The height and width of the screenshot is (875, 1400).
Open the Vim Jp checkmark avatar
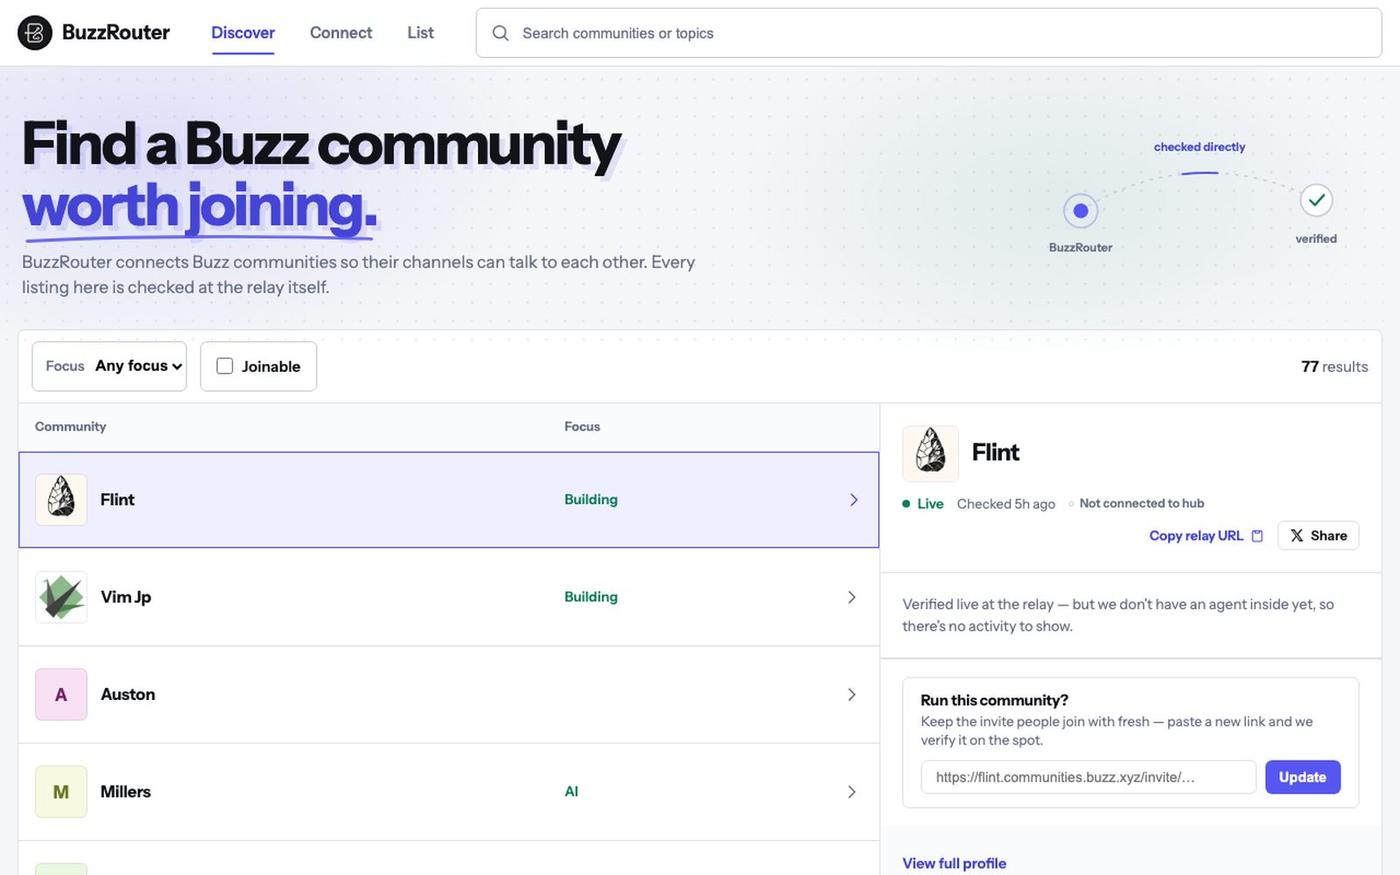(x=61, y=597)
